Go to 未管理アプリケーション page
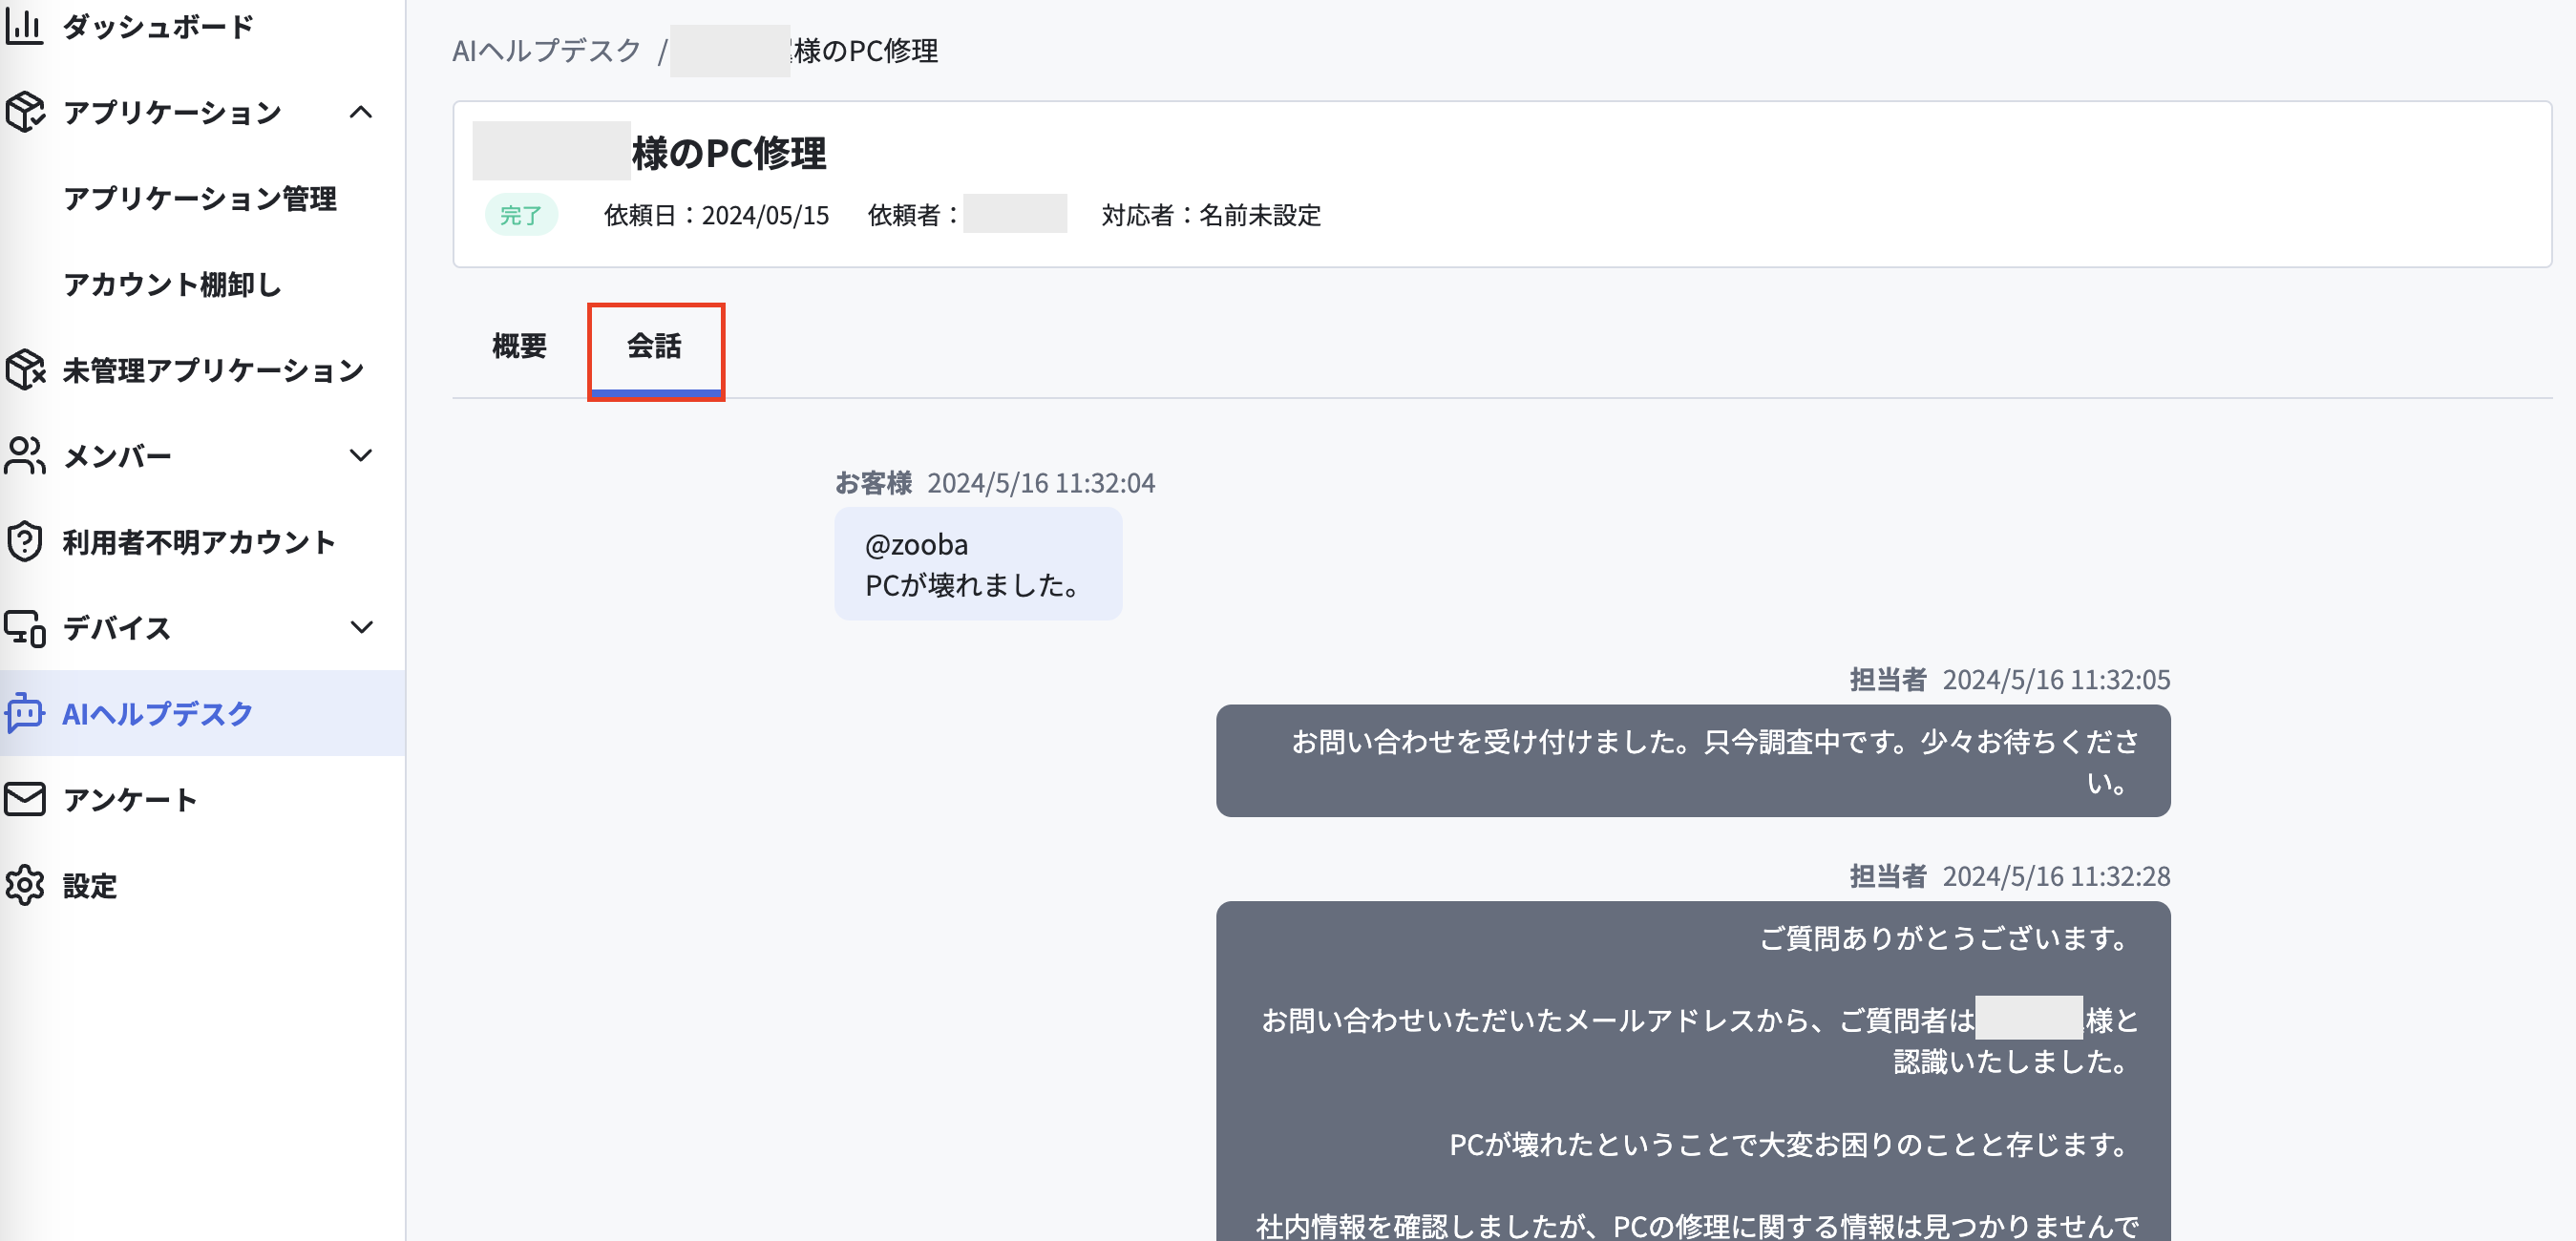This screenshot has width=2576, height=1241. pos(213,370)
